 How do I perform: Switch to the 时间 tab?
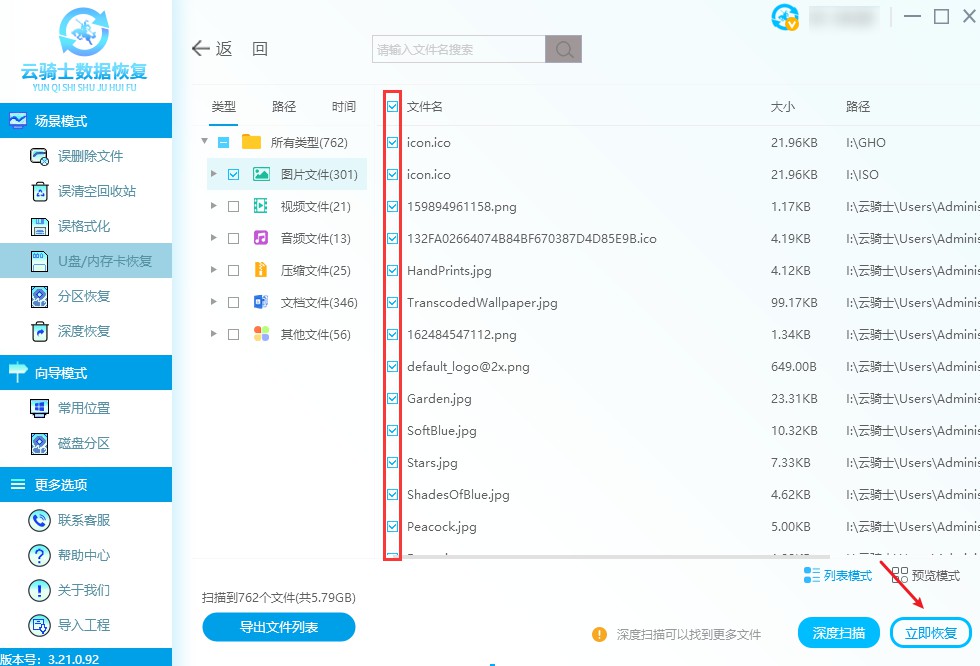[344, 106]
